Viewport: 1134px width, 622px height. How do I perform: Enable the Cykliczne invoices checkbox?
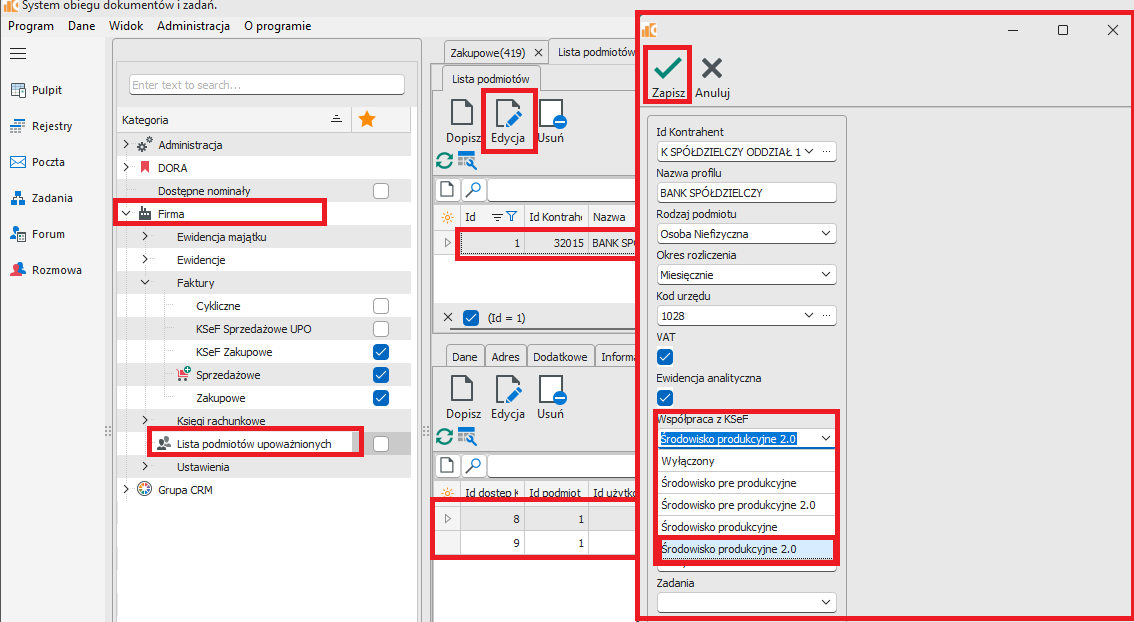click(380, 306)
